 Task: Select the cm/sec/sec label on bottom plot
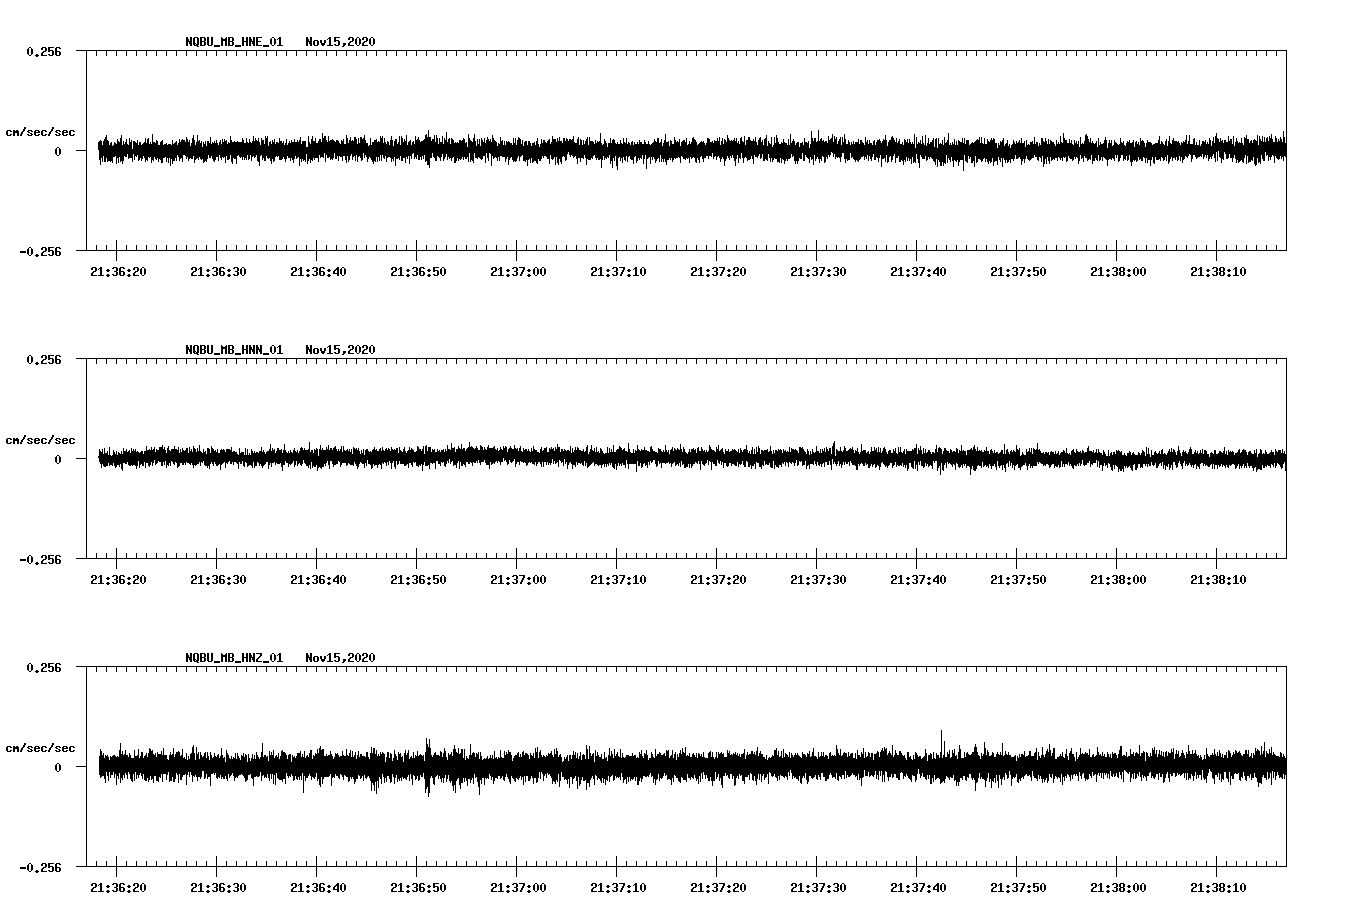click(x=40, y=746)
